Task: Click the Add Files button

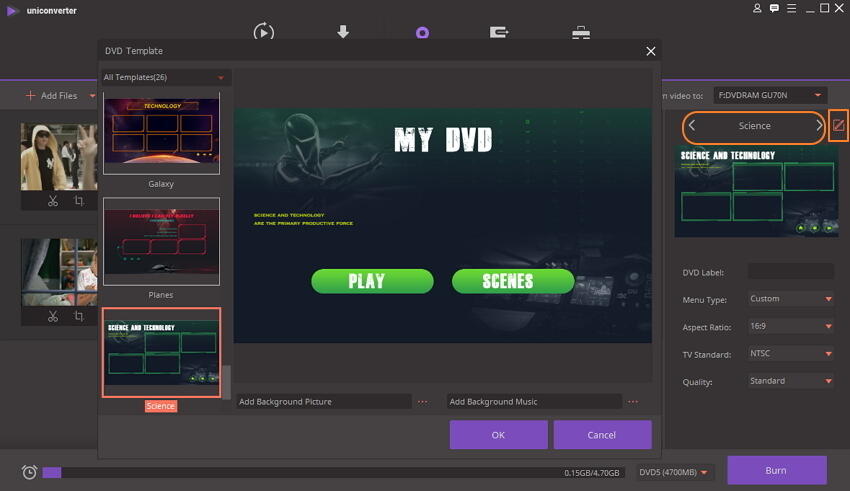Action: 52,95
